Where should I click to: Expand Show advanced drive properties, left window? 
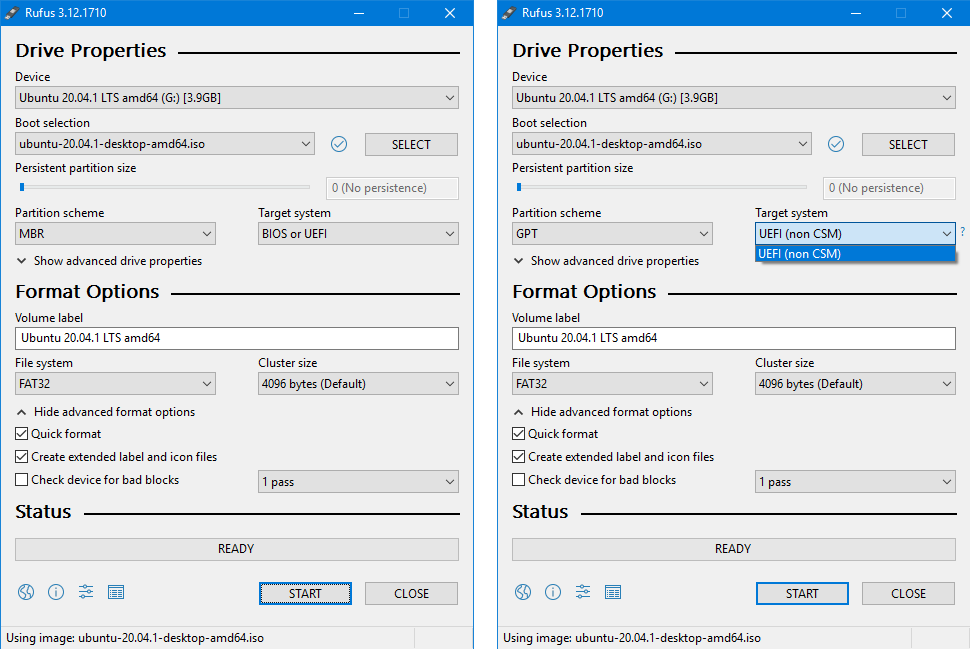(x=109, y=261)
